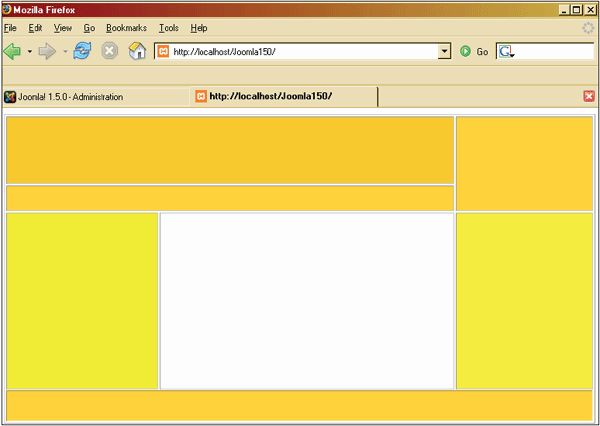Image resolution: width=600 pixels, height=426 pixels.
Task: Open the View menu
Action: (63, 28)
